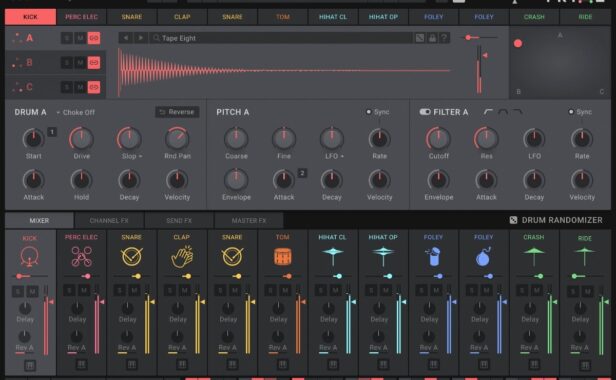Click the layer A dots icon
Viewport: 616px width, 380px height.
point(17,38)
